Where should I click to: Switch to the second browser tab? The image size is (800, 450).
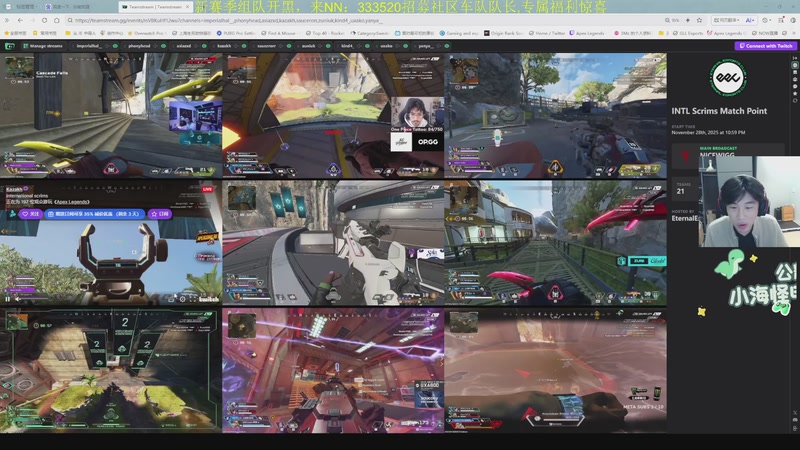(67, 7)
